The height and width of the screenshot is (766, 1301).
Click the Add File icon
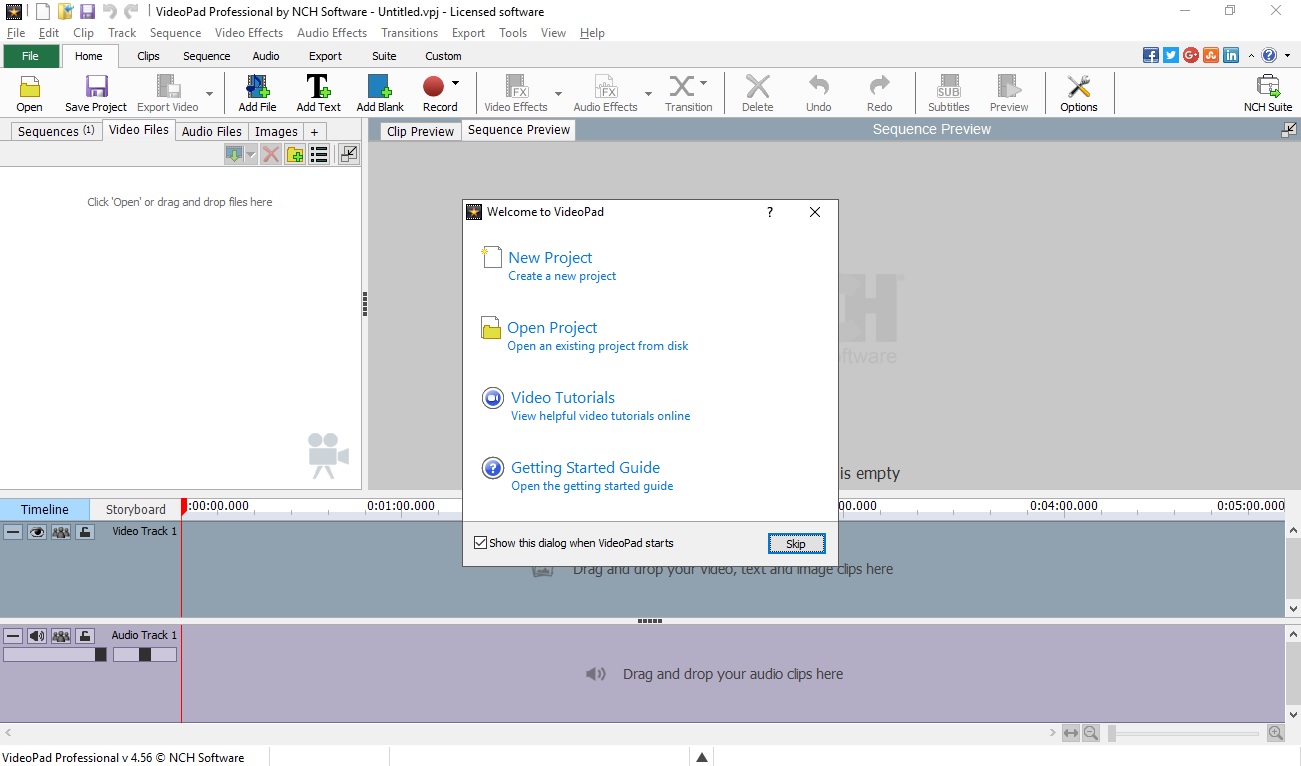pyautogui.click(x=257, y=87)
